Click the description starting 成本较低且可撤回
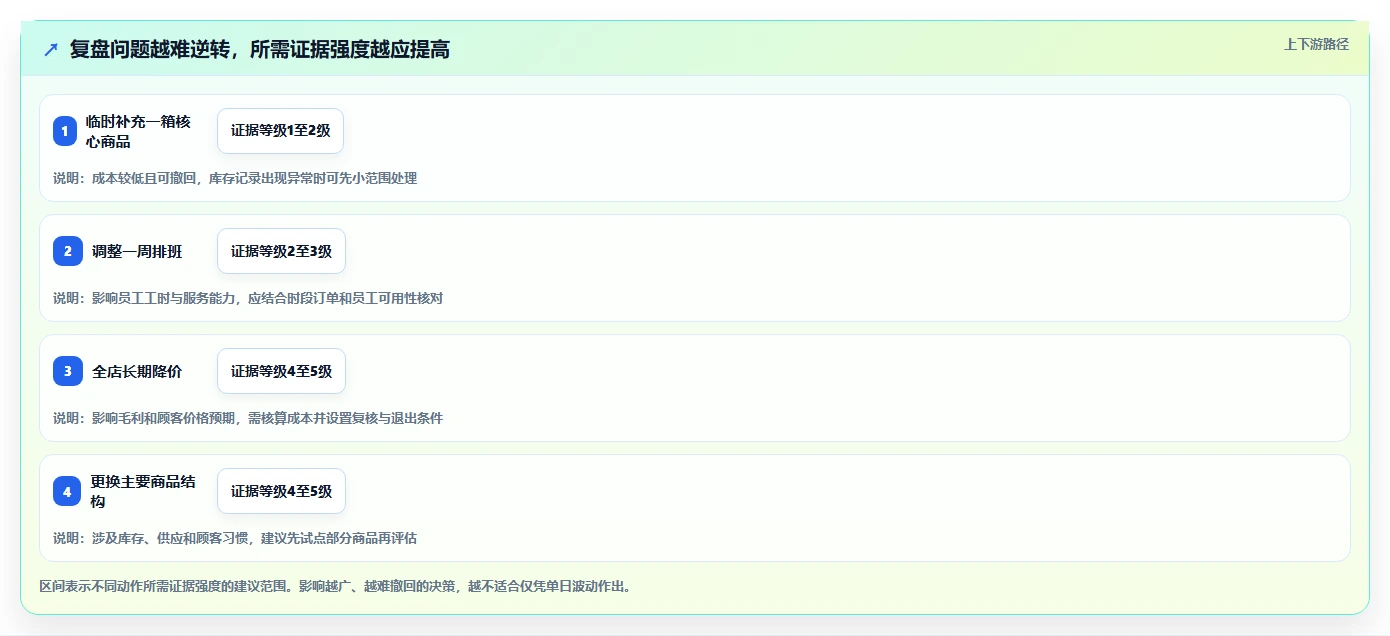1390x636 pixels. (x=235, y=178)
